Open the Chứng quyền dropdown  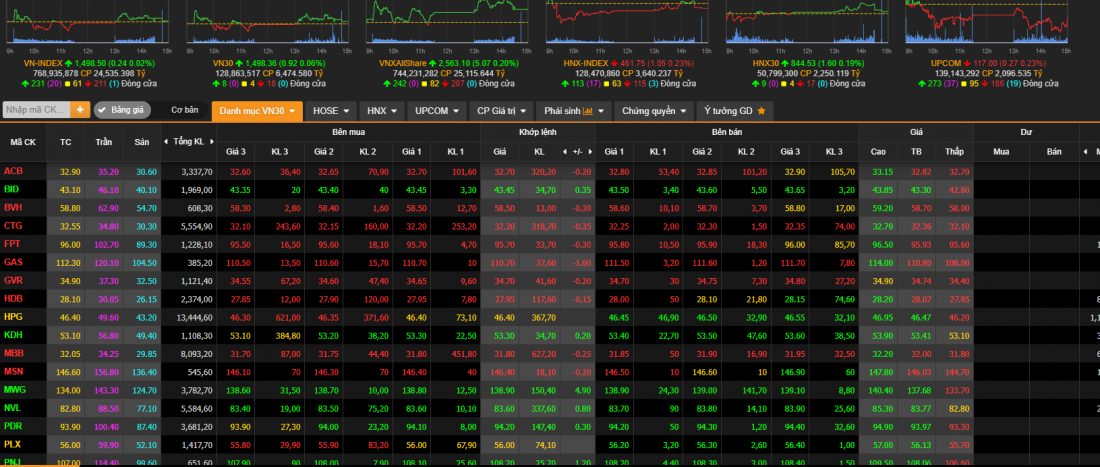(653, 110)
